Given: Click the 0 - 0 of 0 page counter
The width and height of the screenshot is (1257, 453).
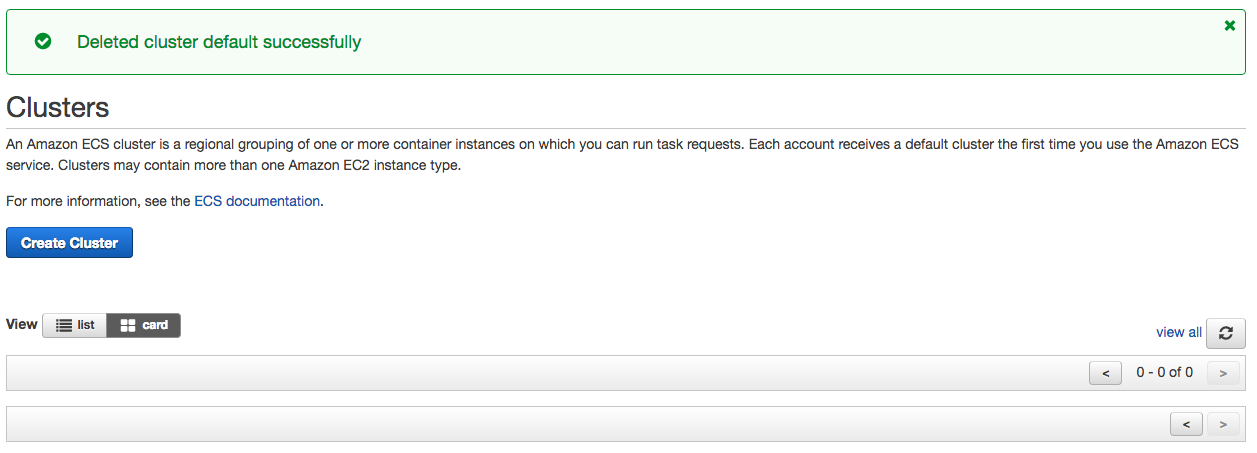Looking at the screenshot, I should 1164,372.
